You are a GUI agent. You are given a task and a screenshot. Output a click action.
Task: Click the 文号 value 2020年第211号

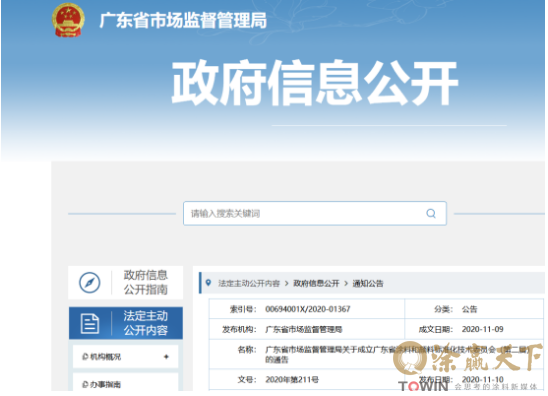tap(292, 380)
